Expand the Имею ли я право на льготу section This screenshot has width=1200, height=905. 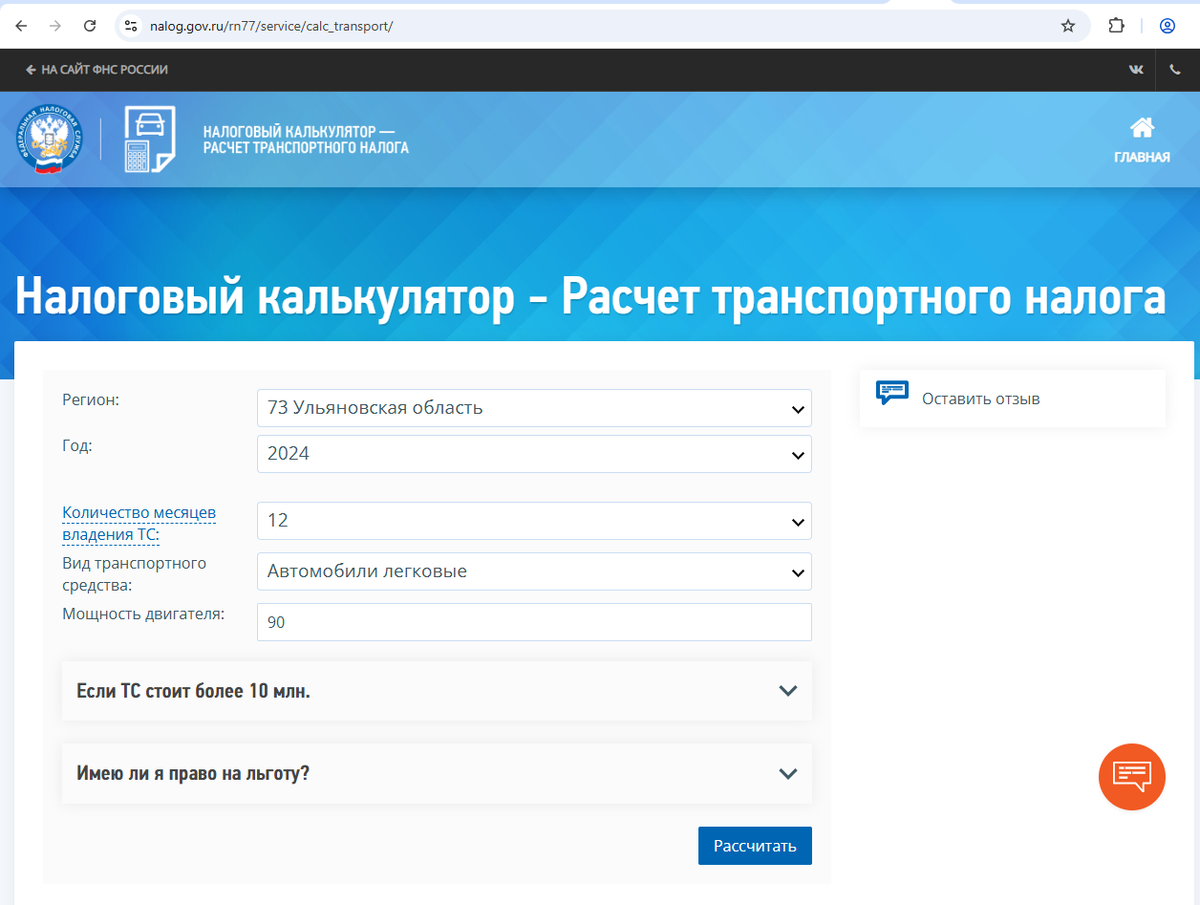[437, 774]
